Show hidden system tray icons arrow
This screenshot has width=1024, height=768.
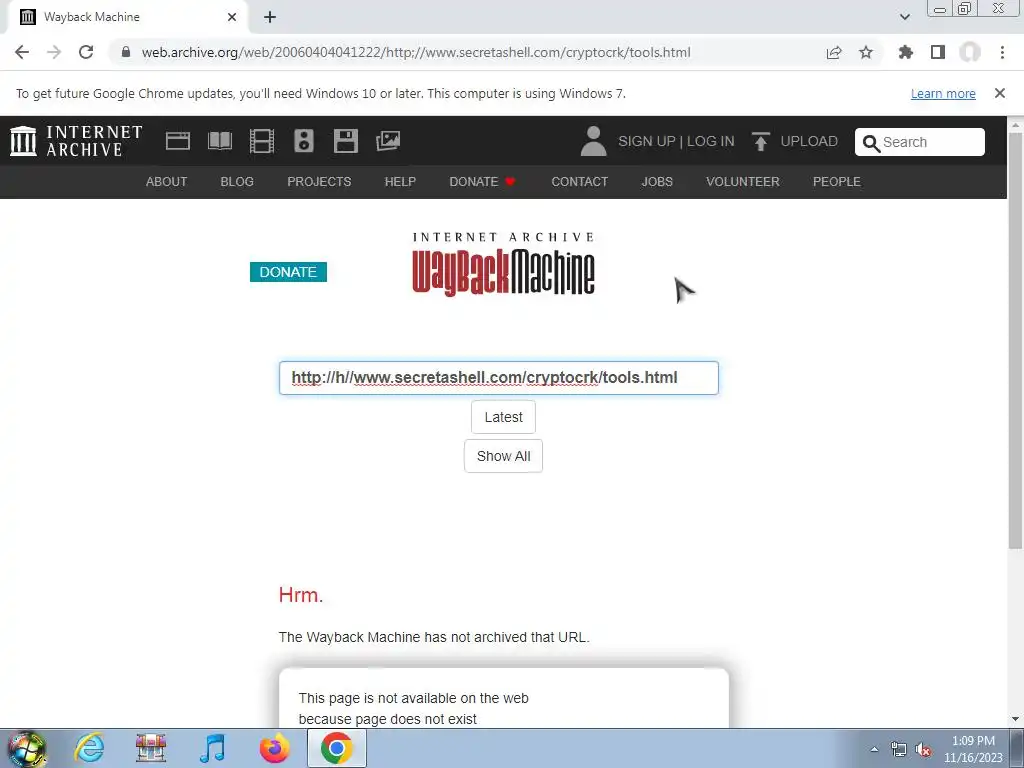[874, 749]
